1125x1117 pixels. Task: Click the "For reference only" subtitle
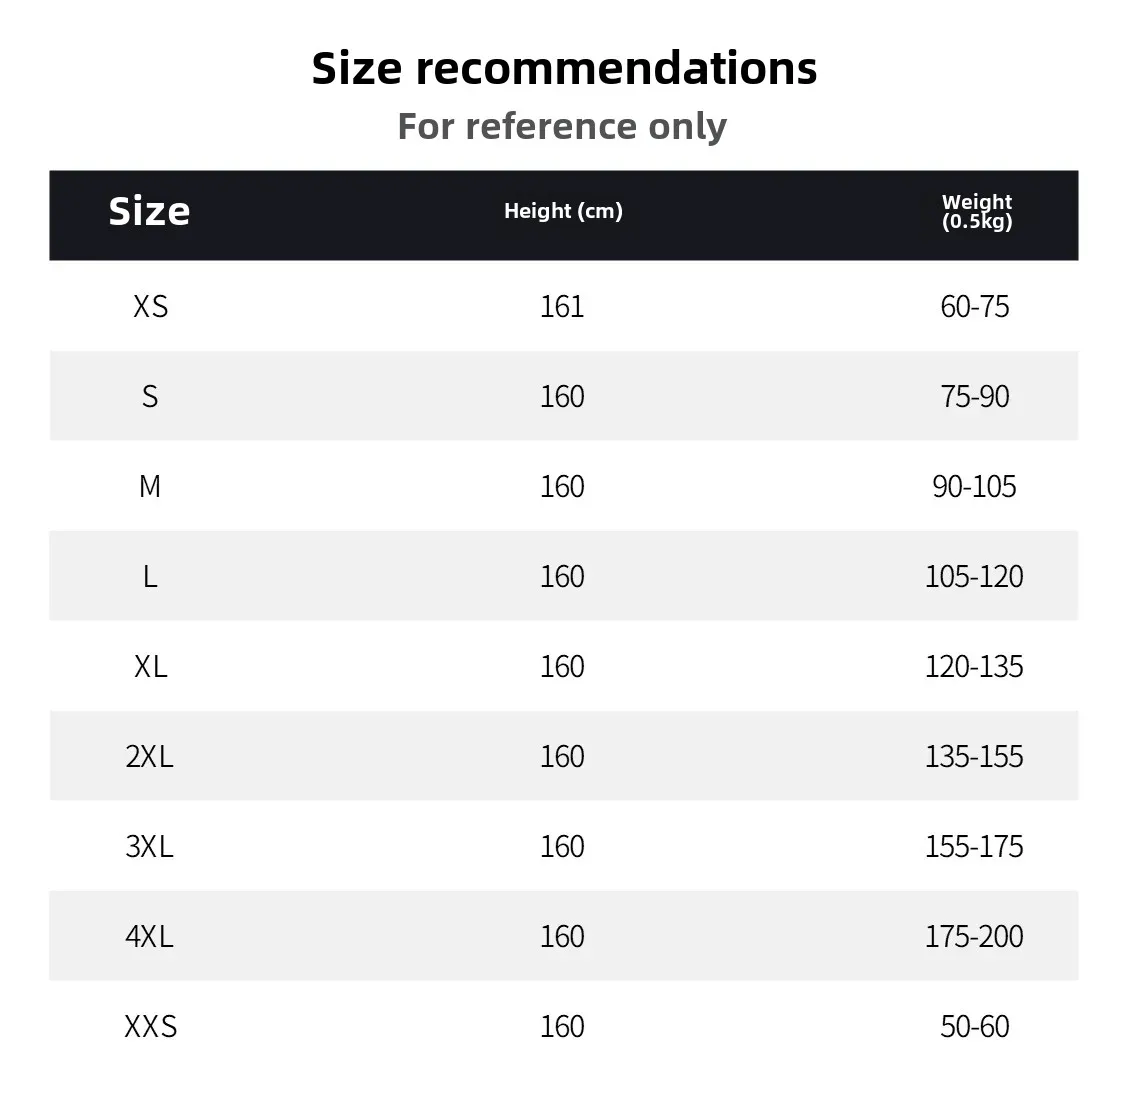coord(562,126)
